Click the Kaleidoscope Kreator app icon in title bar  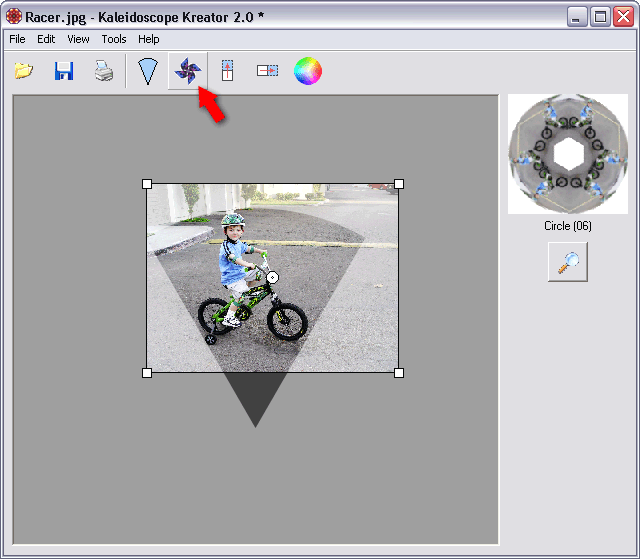[x=14, y=16]
